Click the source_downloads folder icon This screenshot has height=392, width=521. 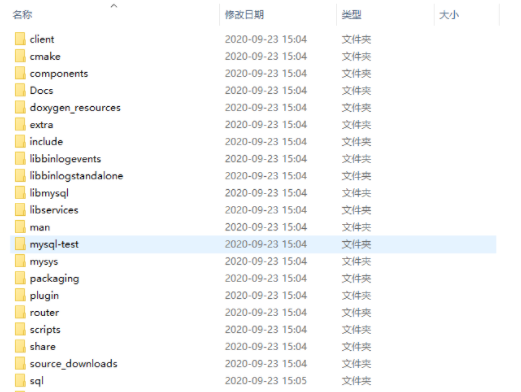pos(20,363)
